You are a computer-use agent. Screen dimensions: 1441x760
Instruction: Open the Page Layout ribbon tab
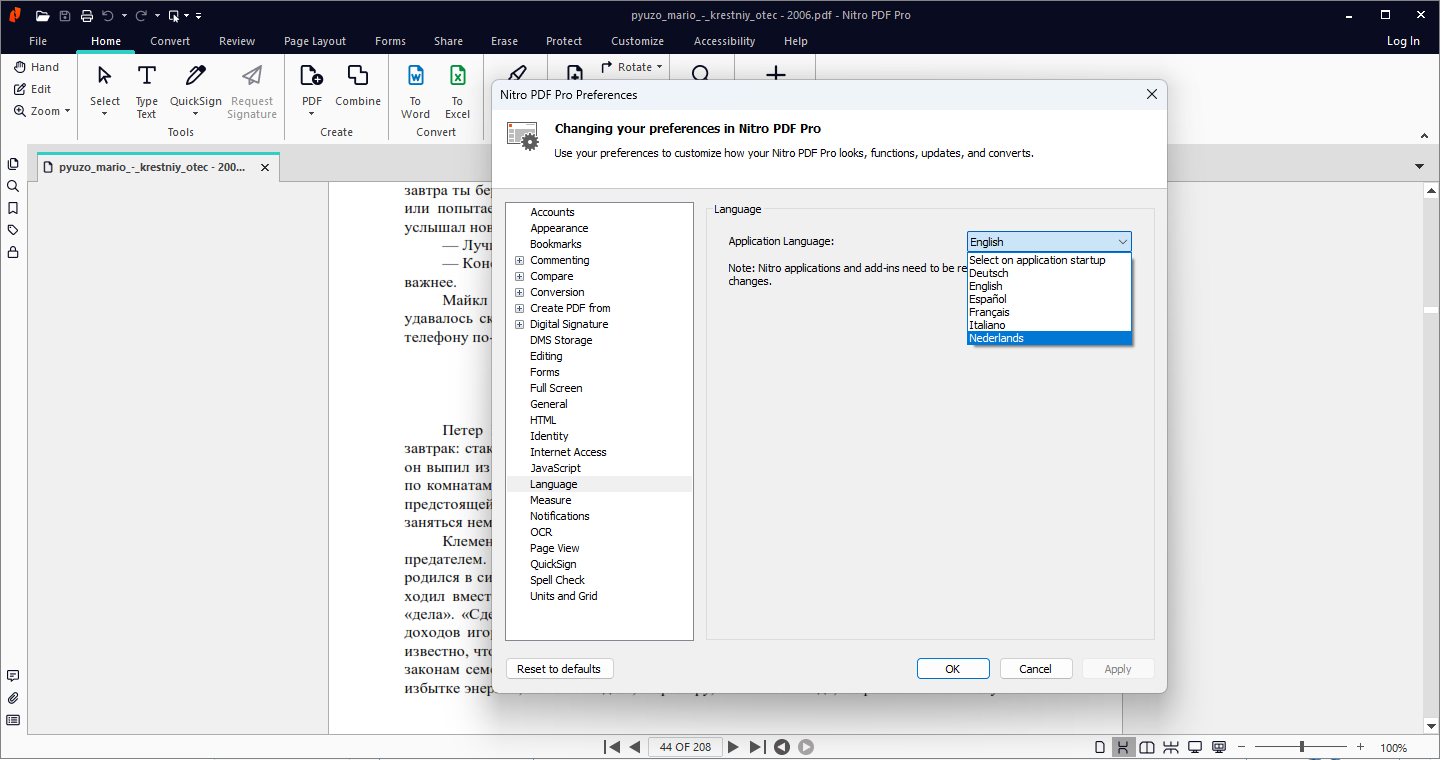point(314,41)
